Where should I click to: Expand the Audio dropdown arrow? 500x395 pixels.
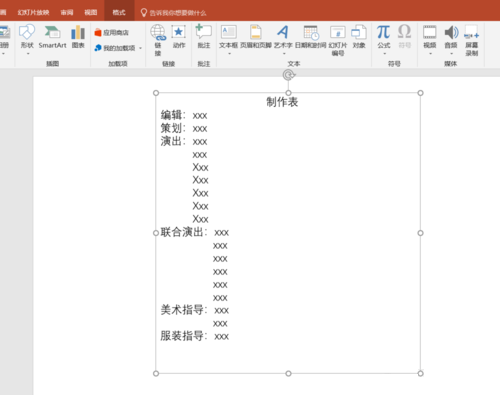[x=452, y=53]
